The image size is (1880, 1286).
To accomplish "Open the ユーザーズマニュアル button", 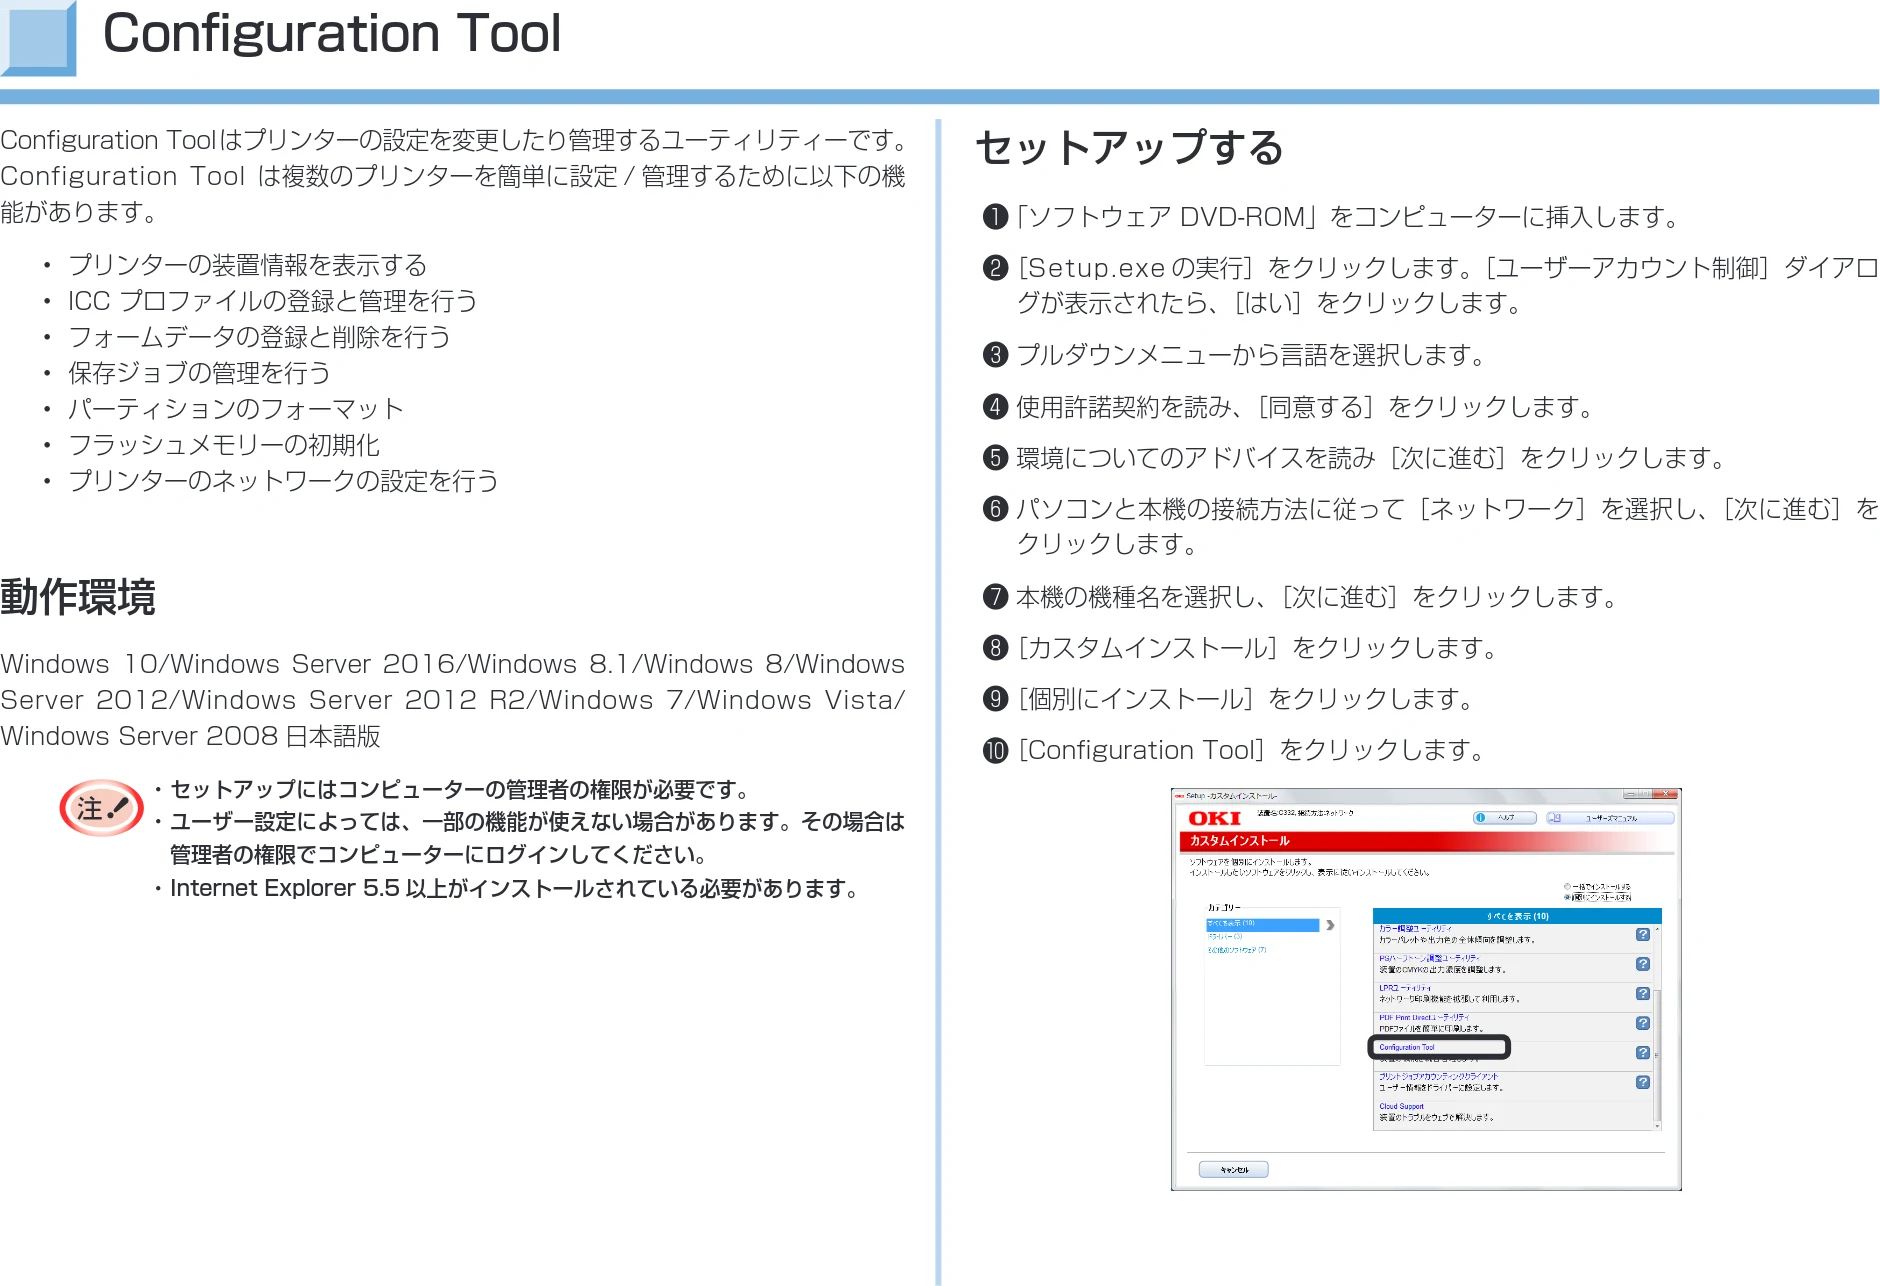I will (1610, 817).
